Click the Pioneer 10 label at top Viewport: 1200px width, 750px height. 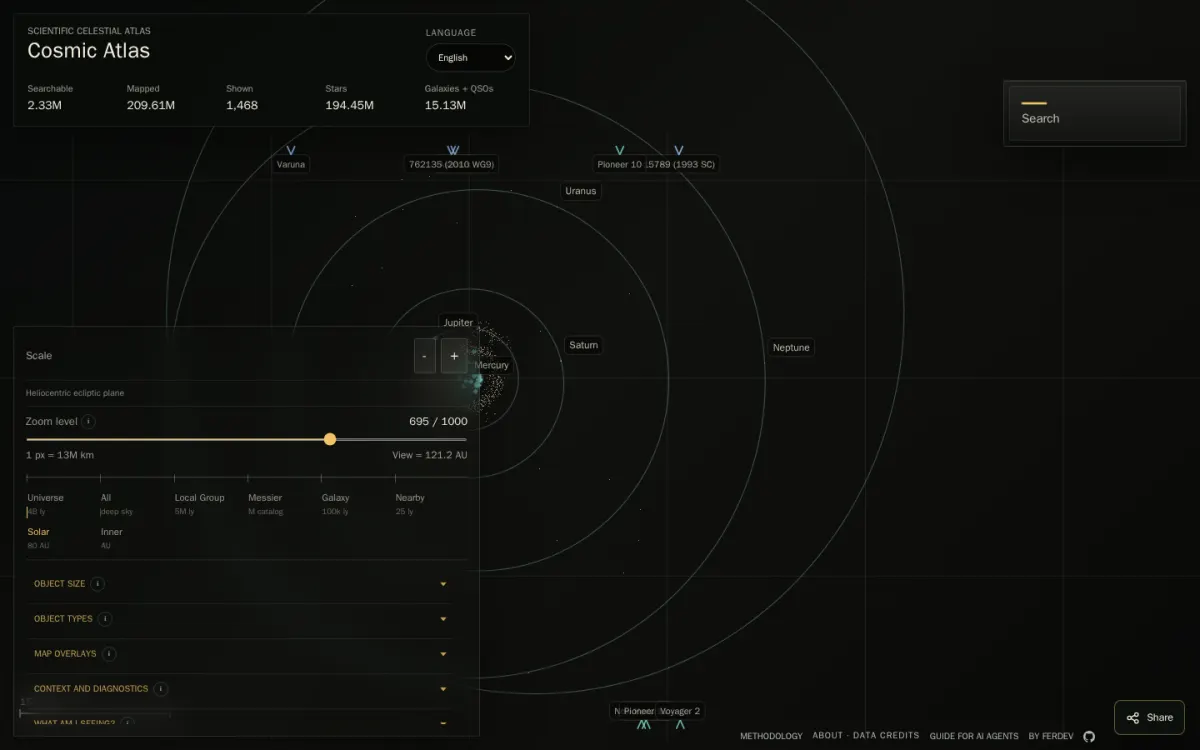tap(619, 164)
